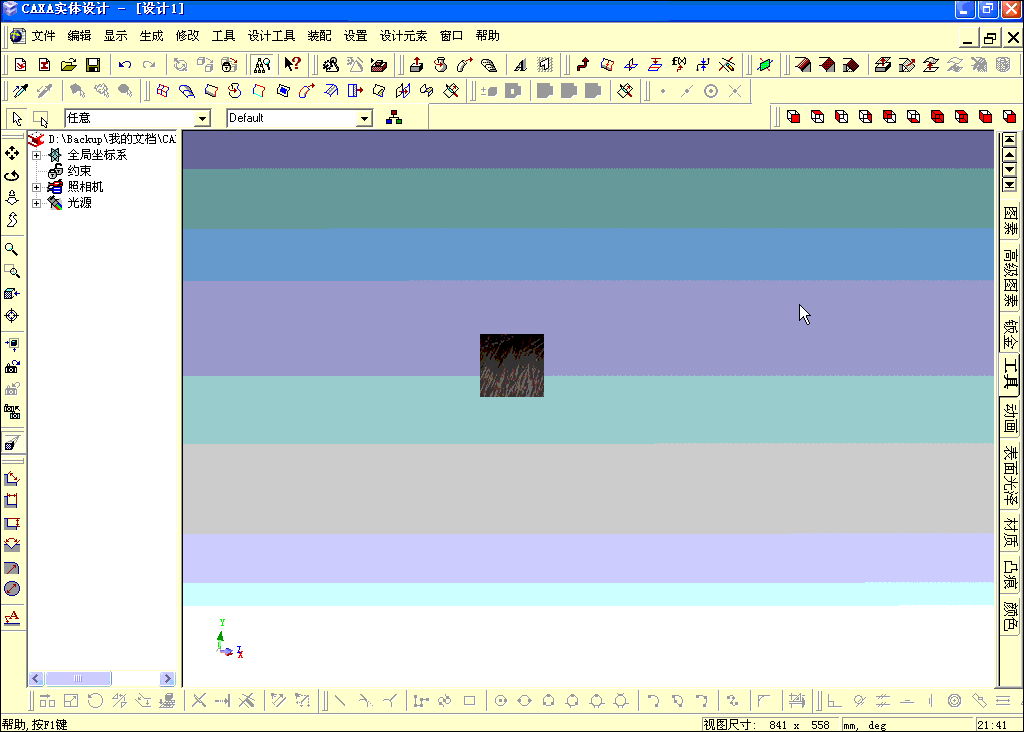Click the save floppy disk icon
This screenshot has height=732, width=1024.
[x=93, y=65]
